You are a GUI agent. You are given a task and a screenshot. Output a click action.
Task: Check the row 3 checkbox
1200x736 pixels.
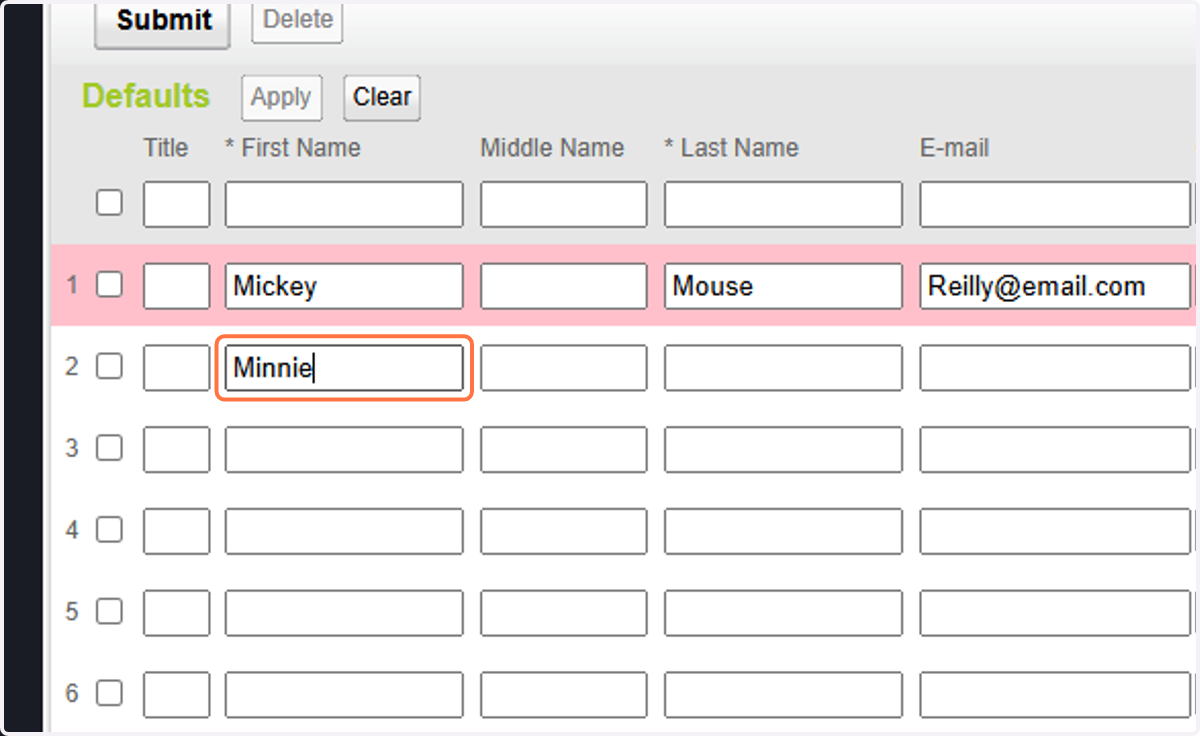109,448
